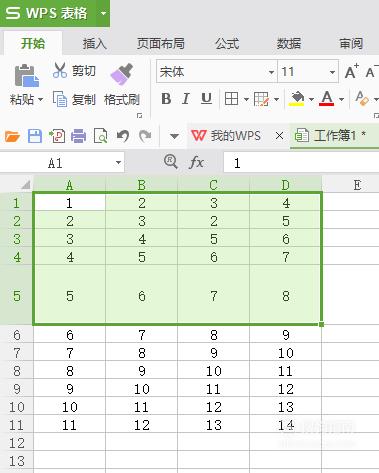Select cell D11 containing 14
Image resolution: width=379 pixels, height=473 pixels.
pos(286,425)
